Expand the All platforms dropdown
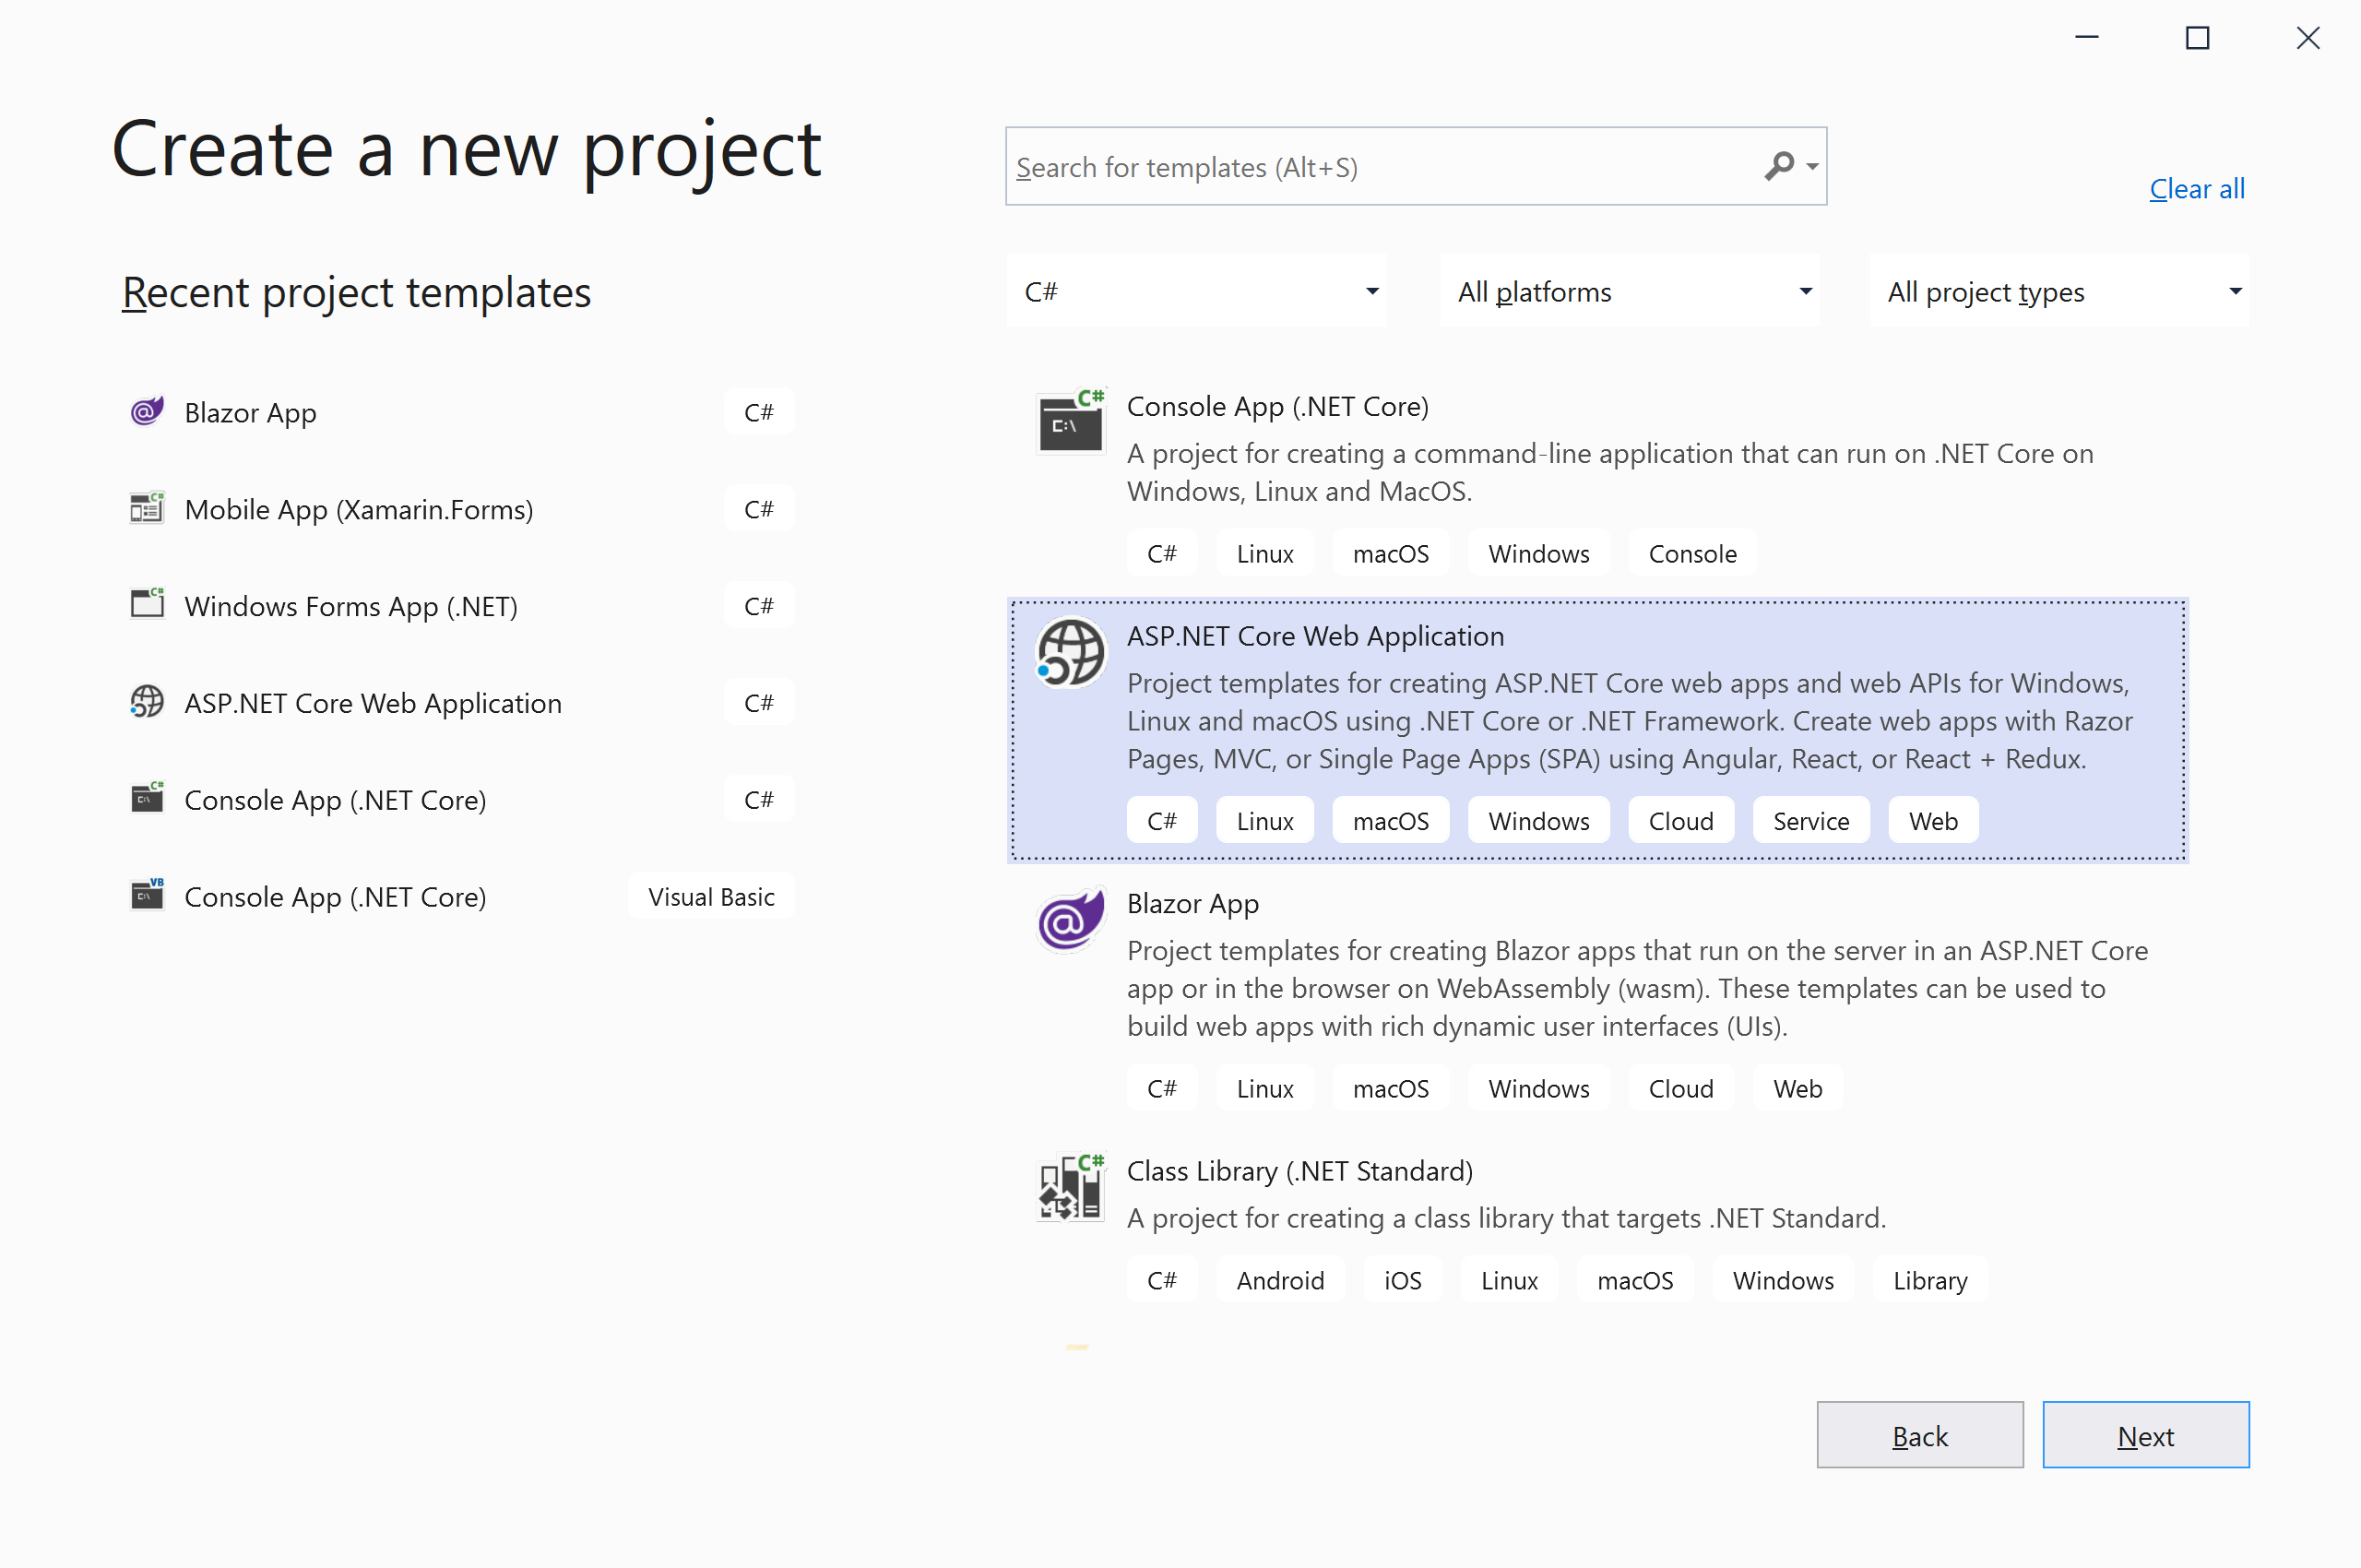Viewport: 2361px width, 1568px height. 1629,291
